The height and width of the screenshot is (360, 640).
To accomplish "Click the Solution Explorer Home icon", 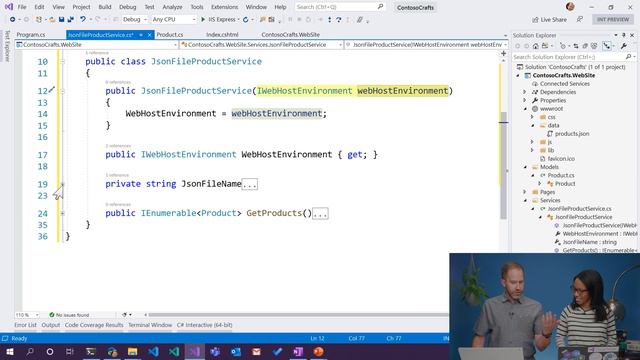I will coord(536,46).
